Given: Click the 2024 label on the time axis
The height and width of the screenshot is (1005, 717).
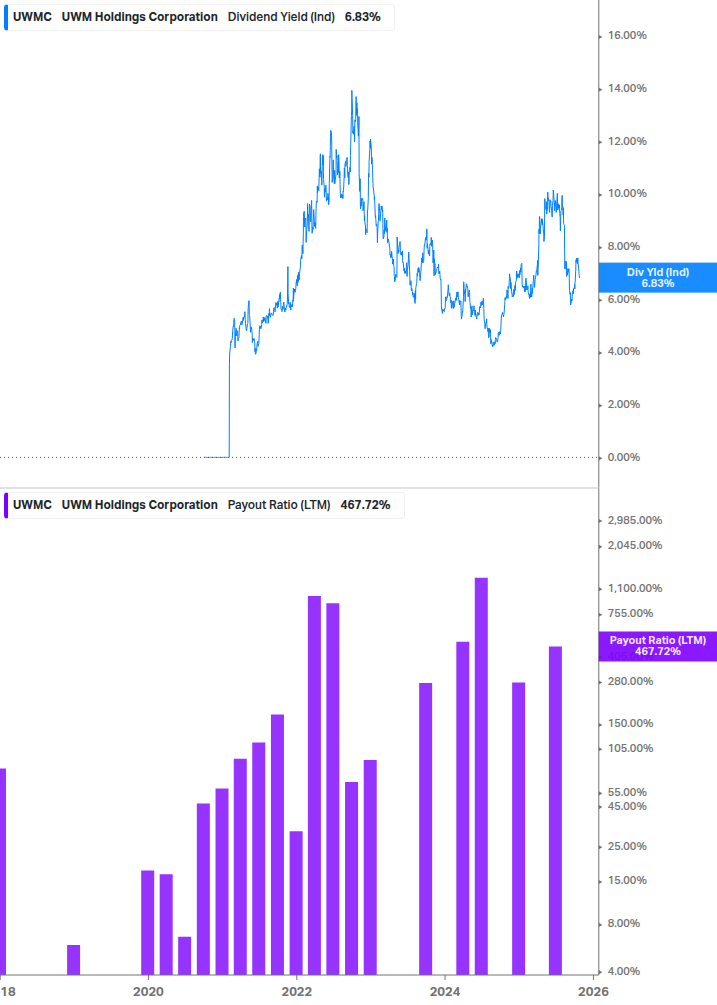Looking at the screenshot, I should pos(445,991).
